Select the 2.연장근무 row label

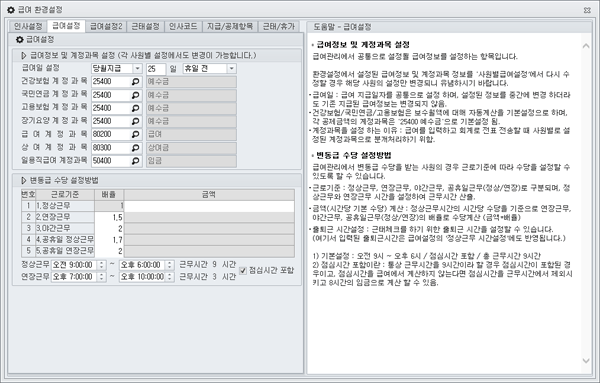[x=65, y=217]
